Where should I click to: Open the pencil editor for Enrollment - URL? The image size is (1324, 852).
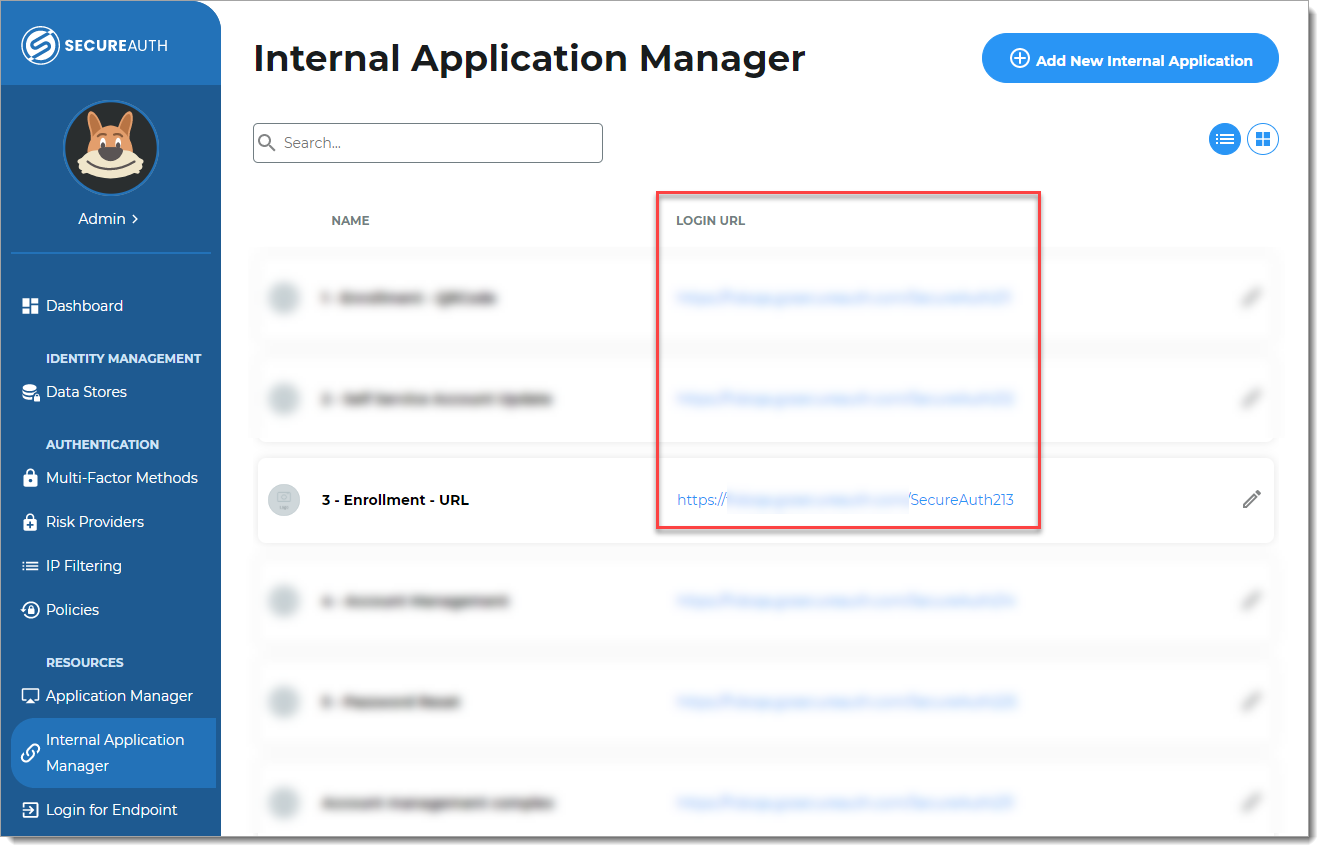(1251, 499)
